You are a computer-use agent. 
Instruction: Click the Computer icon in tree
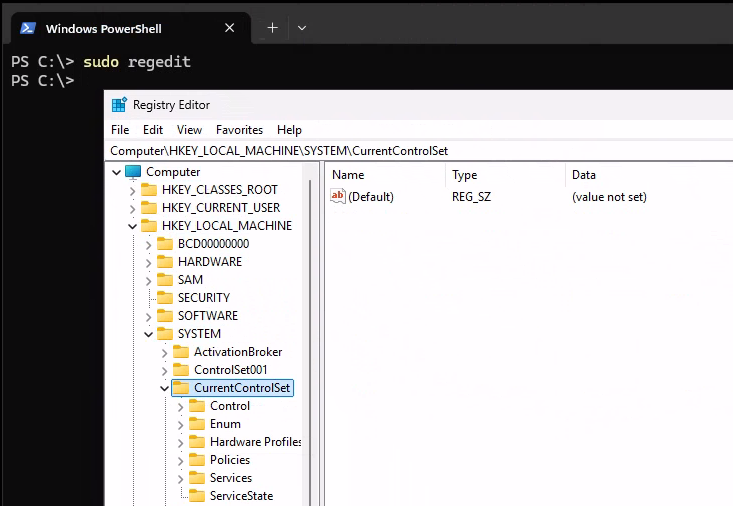[x=133, y=172]
